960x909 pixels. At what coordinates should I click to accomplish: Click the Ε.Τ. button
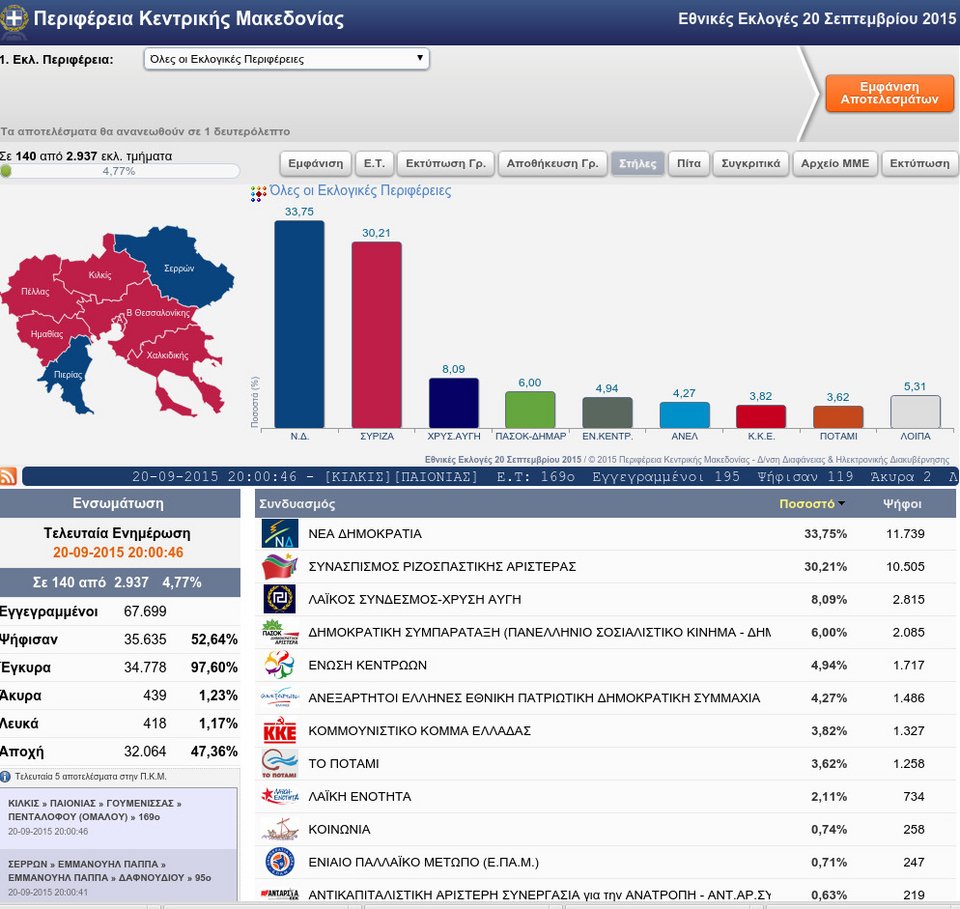[374, 163]
